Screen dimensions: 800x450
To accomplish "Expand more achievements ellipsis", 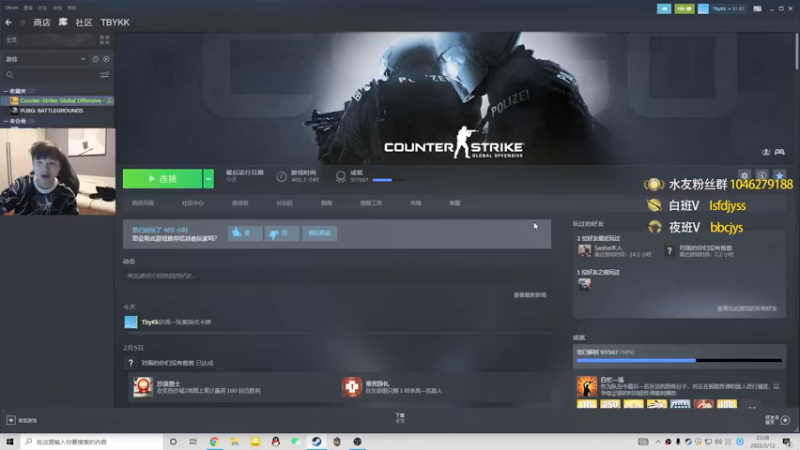I will (x=752, y=406).
